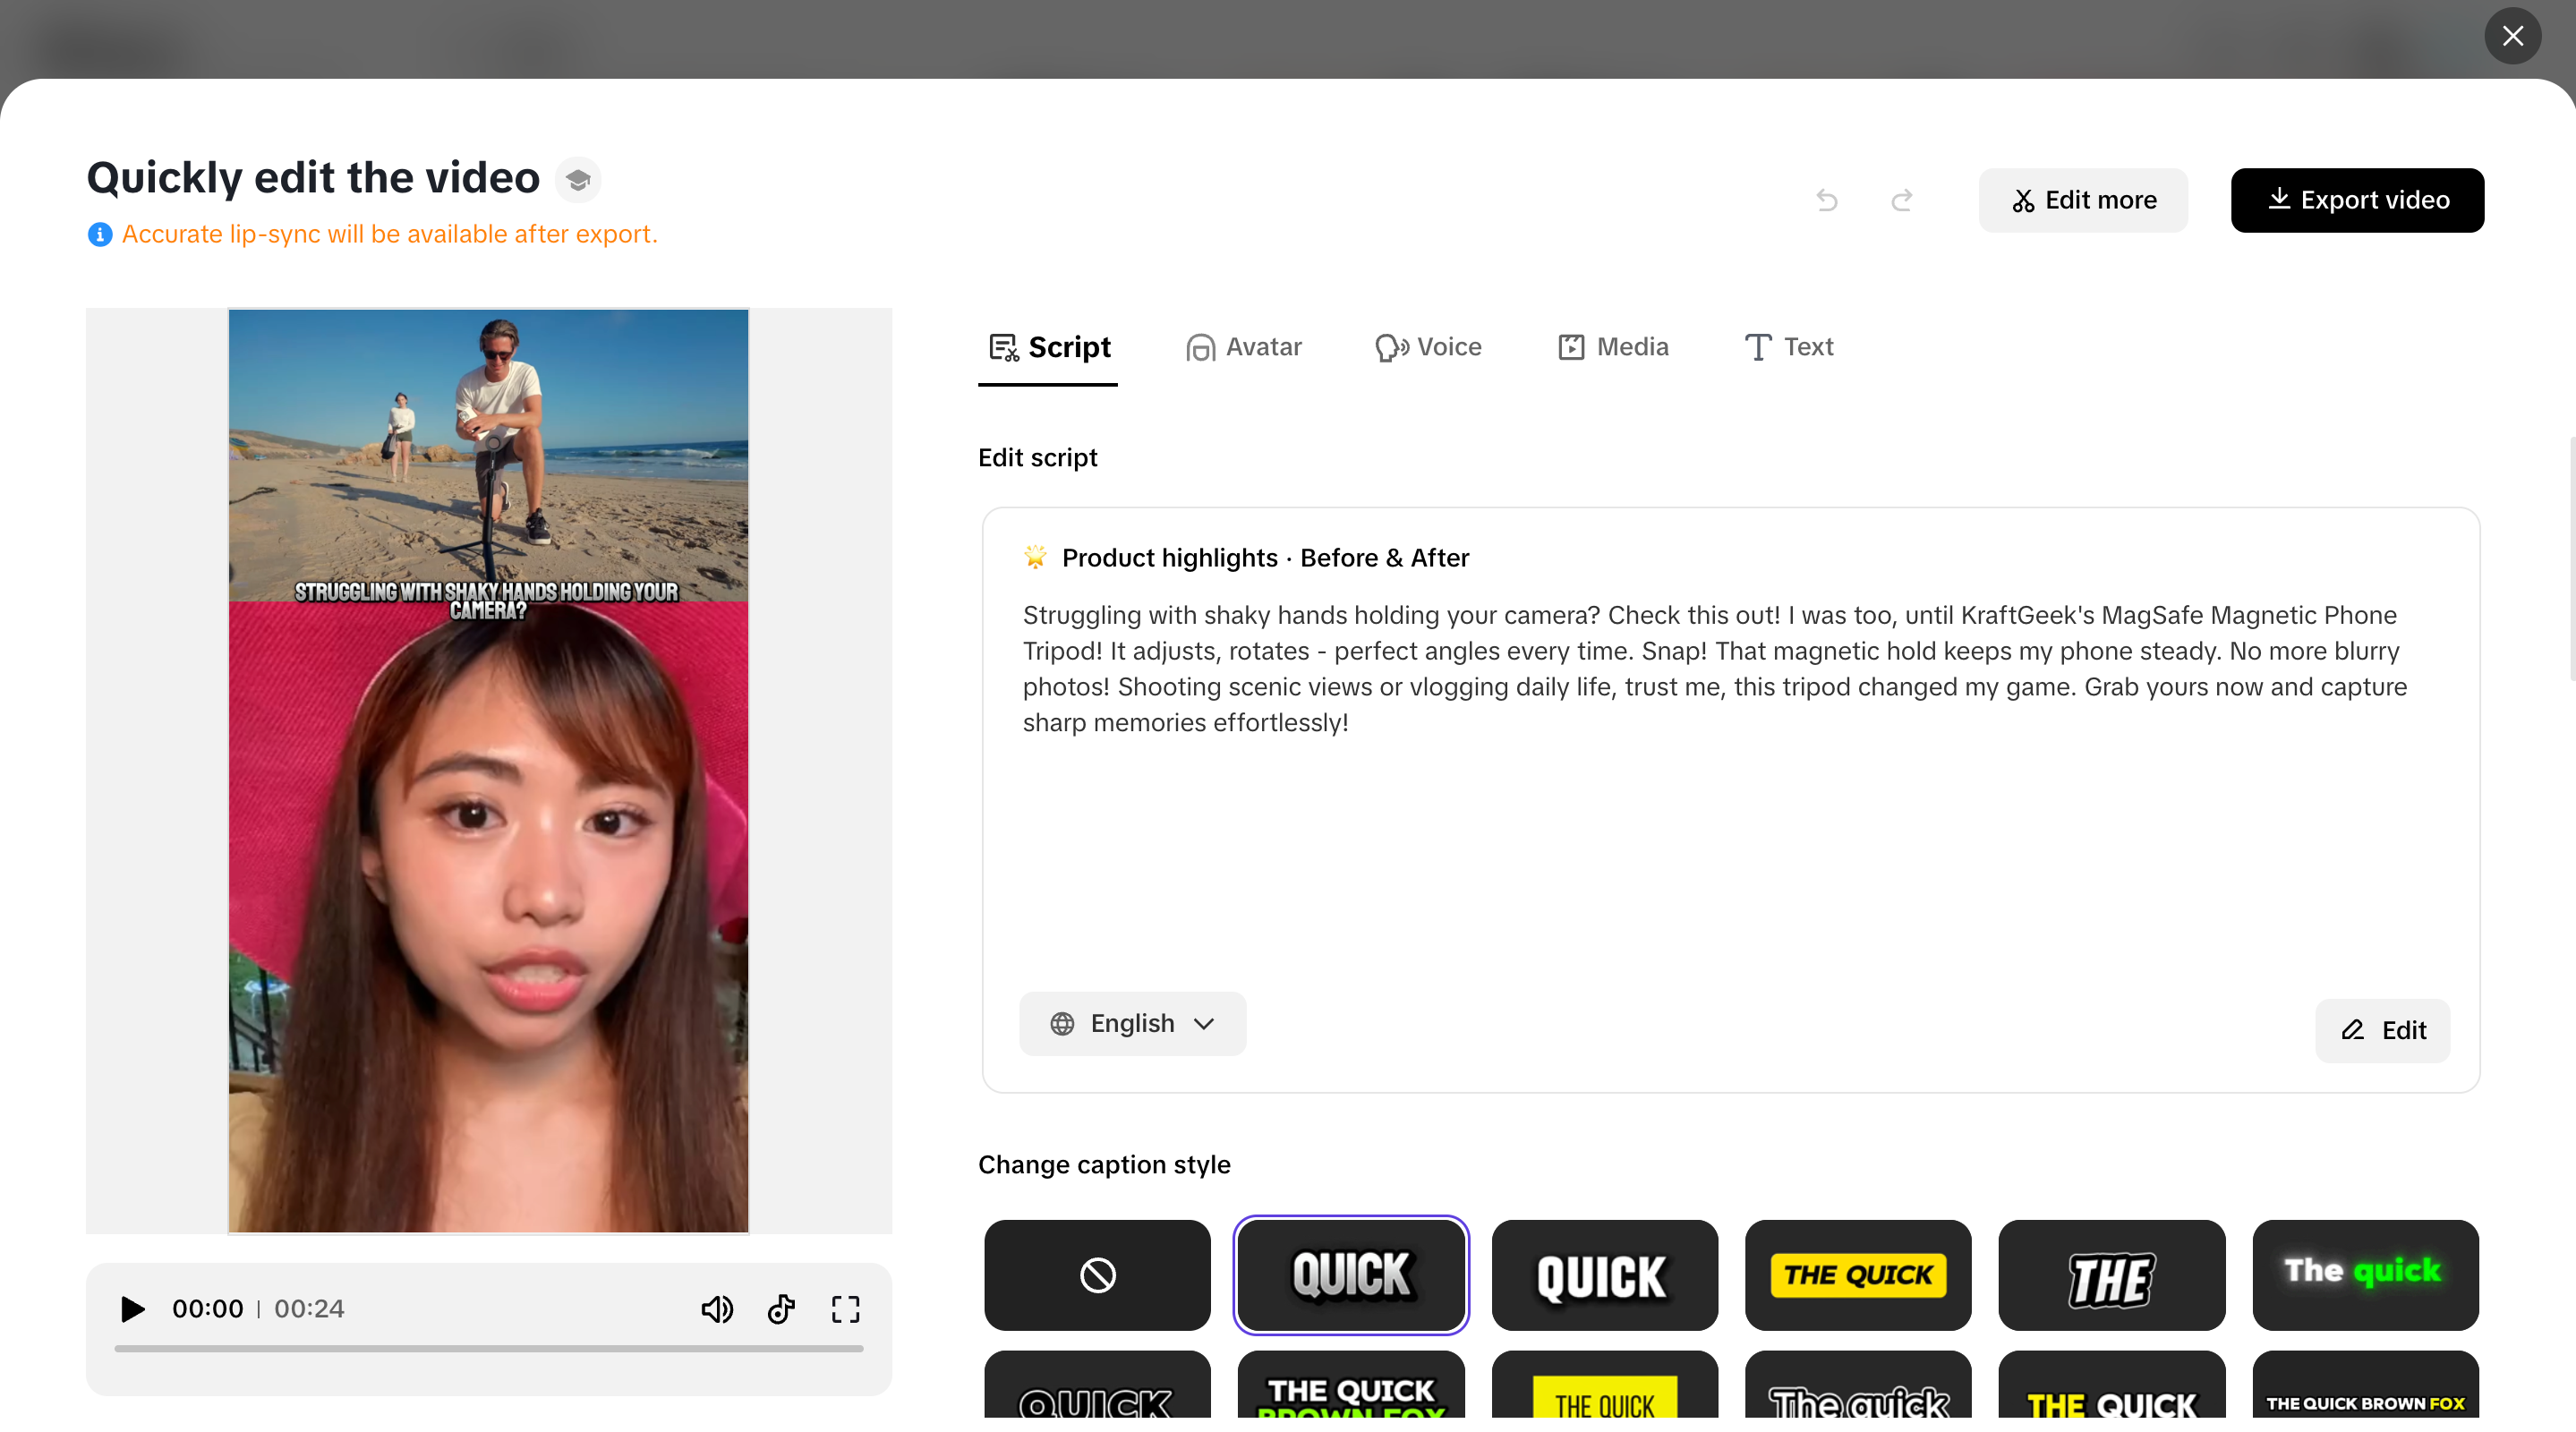Open the English language dropdown

(x=1133, y=1023)
